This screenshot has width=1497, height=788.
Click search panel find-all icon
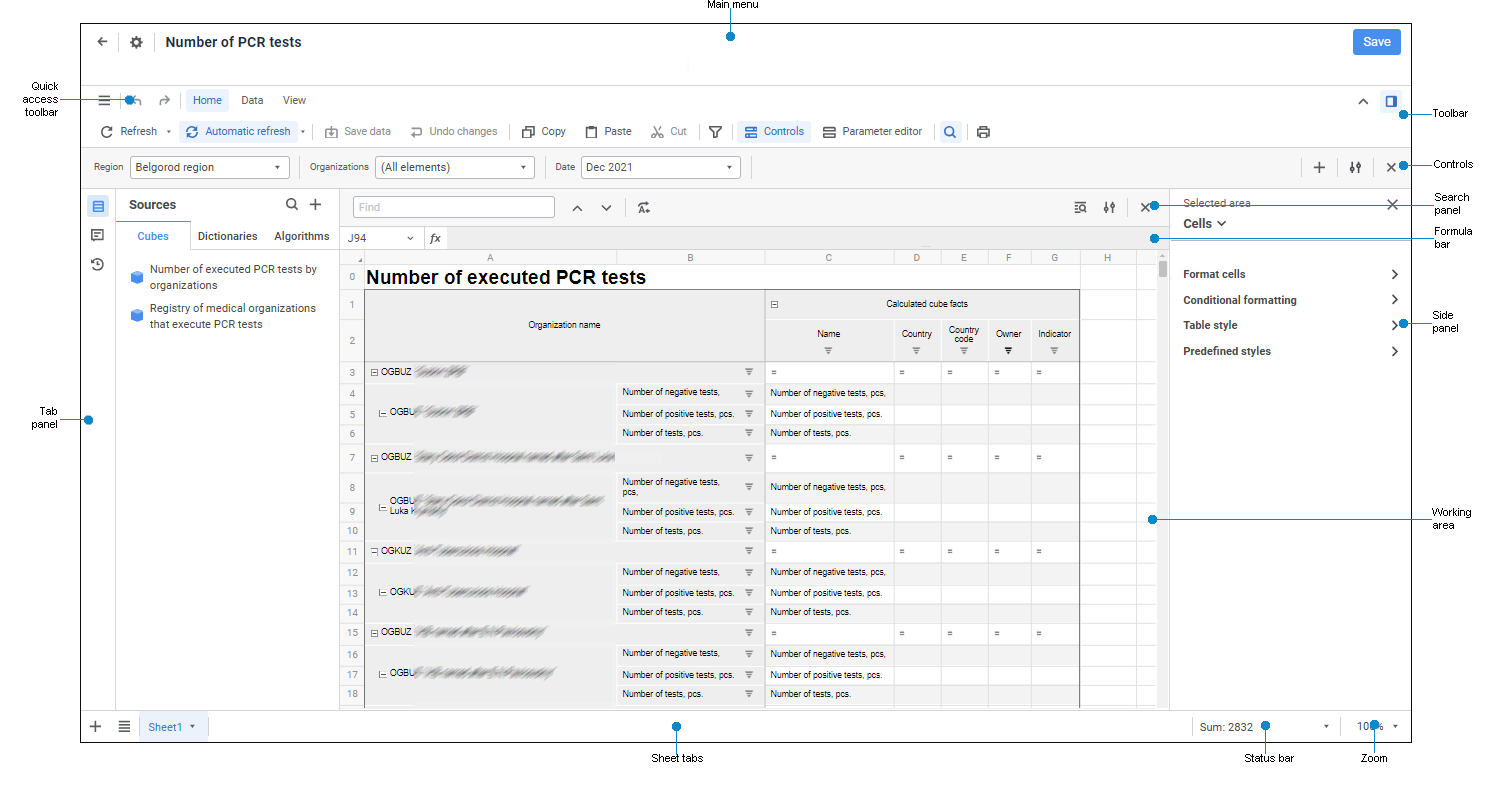coord(1080,208)
